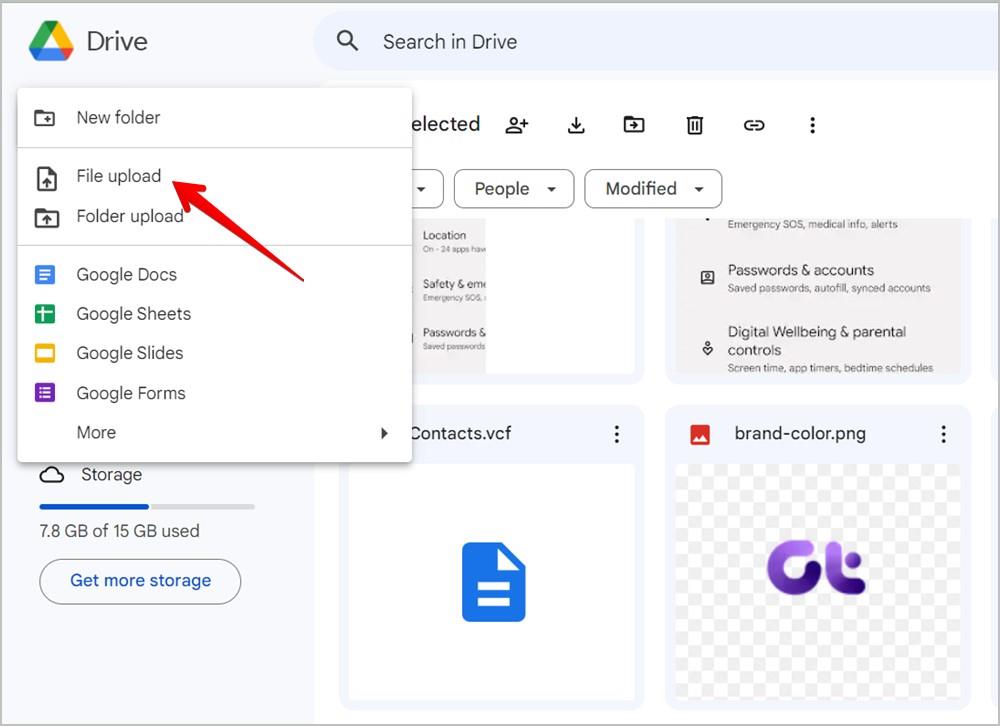Image resolution: width=1000 pixels, height=726 pixels.
Task: Open brand-color.png options three-dot menu
Action: pos(943,434)
